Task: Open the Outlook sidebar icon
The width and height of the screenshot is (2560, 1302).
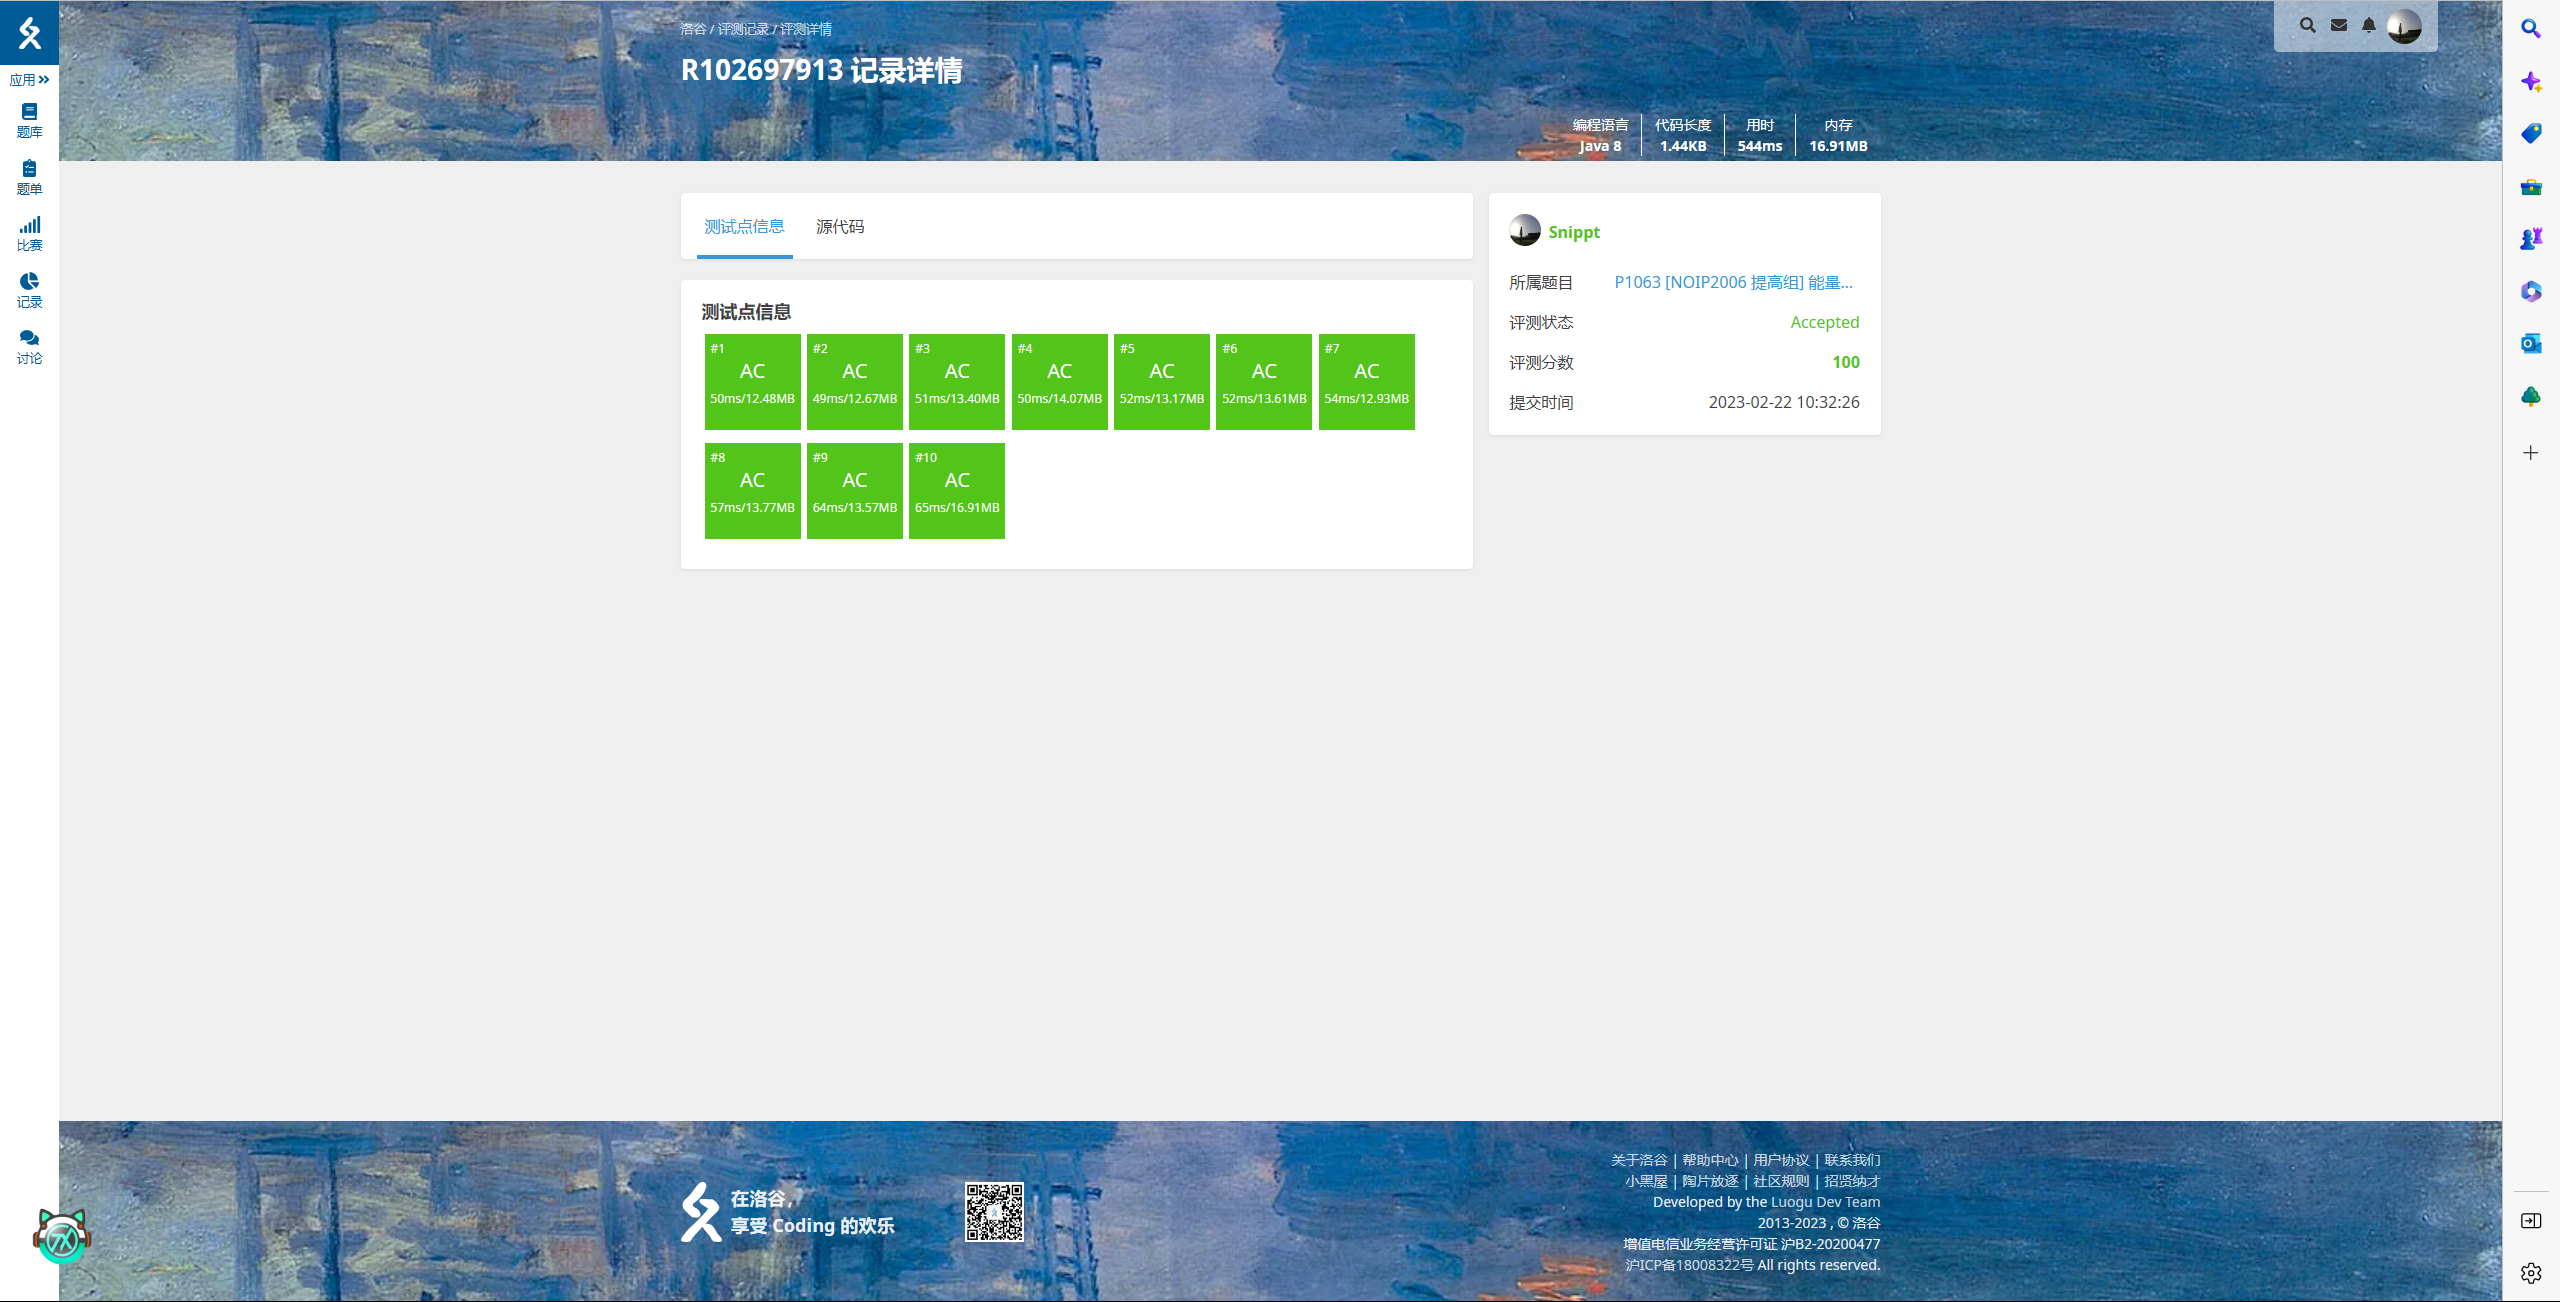Action: [2531, 343]
